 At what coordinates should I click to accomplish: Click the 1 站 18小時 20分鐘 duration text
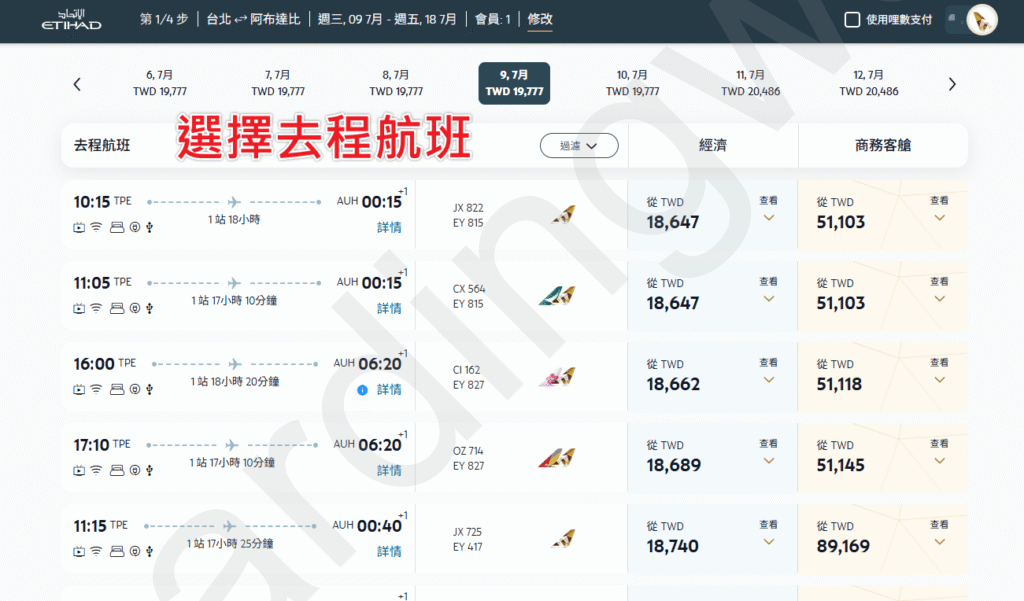[235, 382]
